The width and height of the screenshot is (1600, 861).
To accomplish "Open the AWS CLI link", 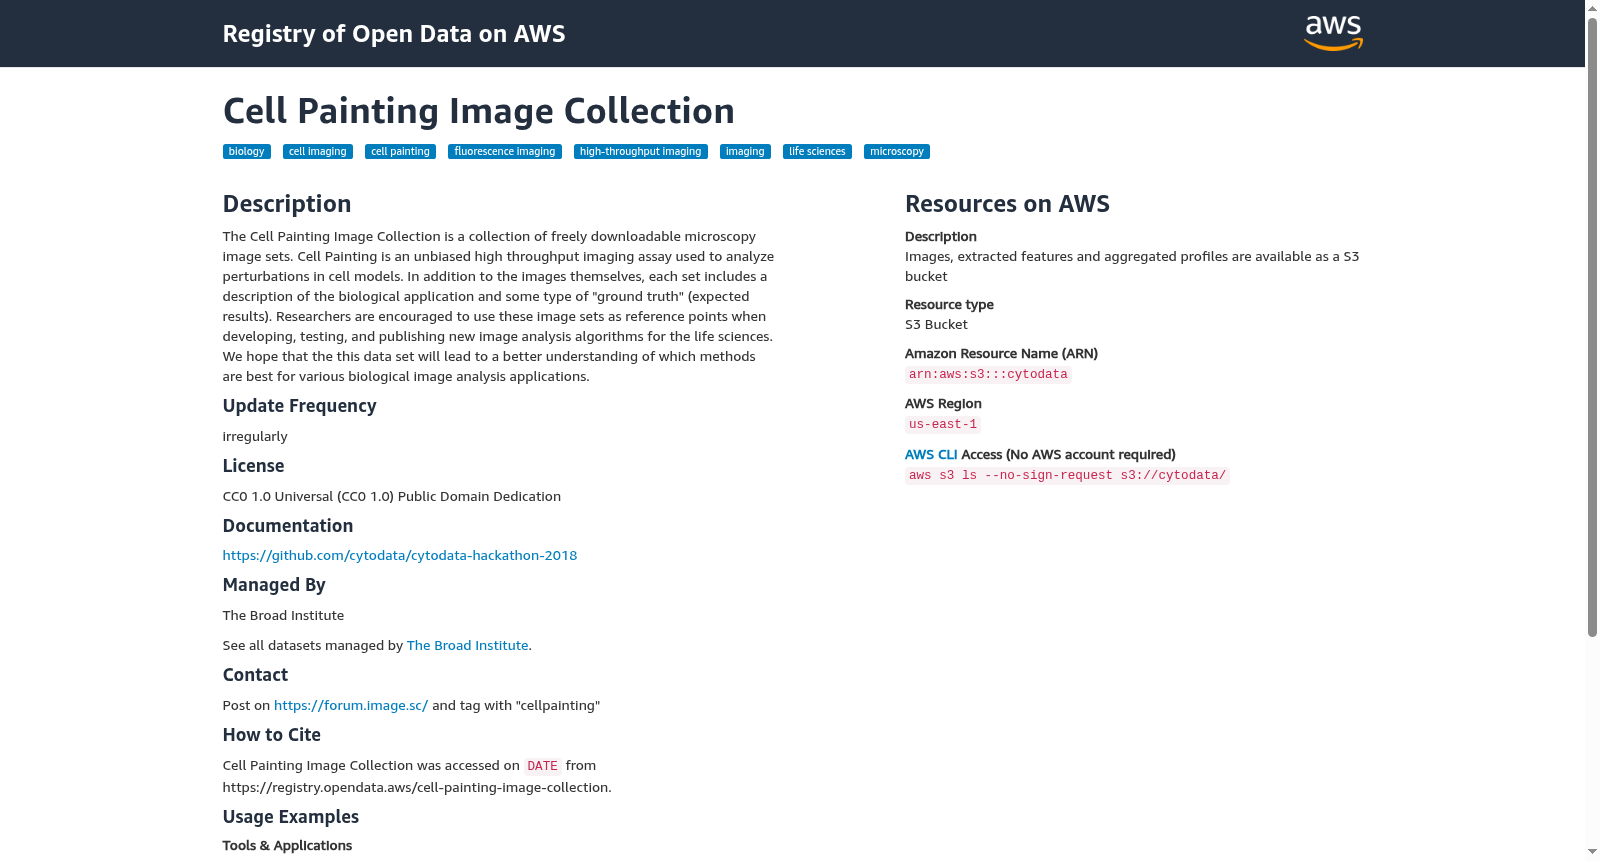I will click(931, 454).
